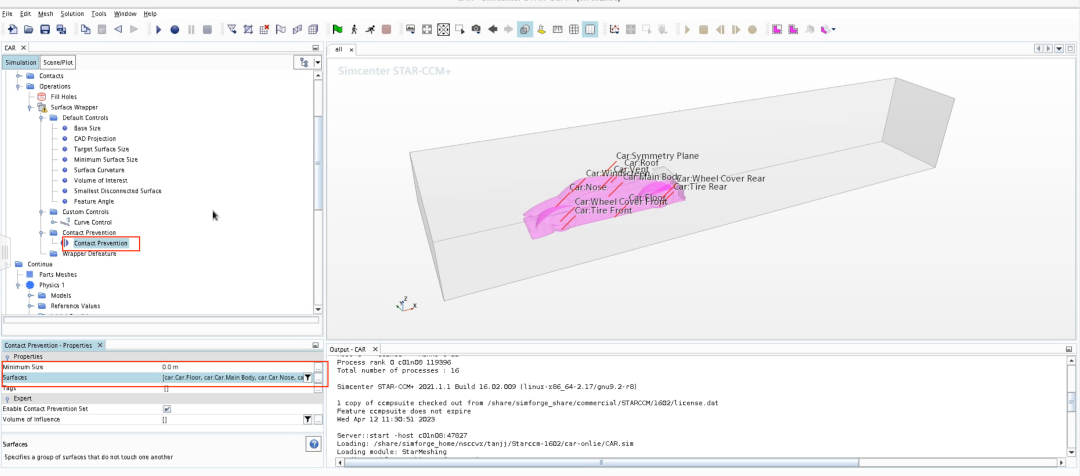
Task: Click the tree filter icon beside Scene/Plot
Action: click(x=302, y=63)
